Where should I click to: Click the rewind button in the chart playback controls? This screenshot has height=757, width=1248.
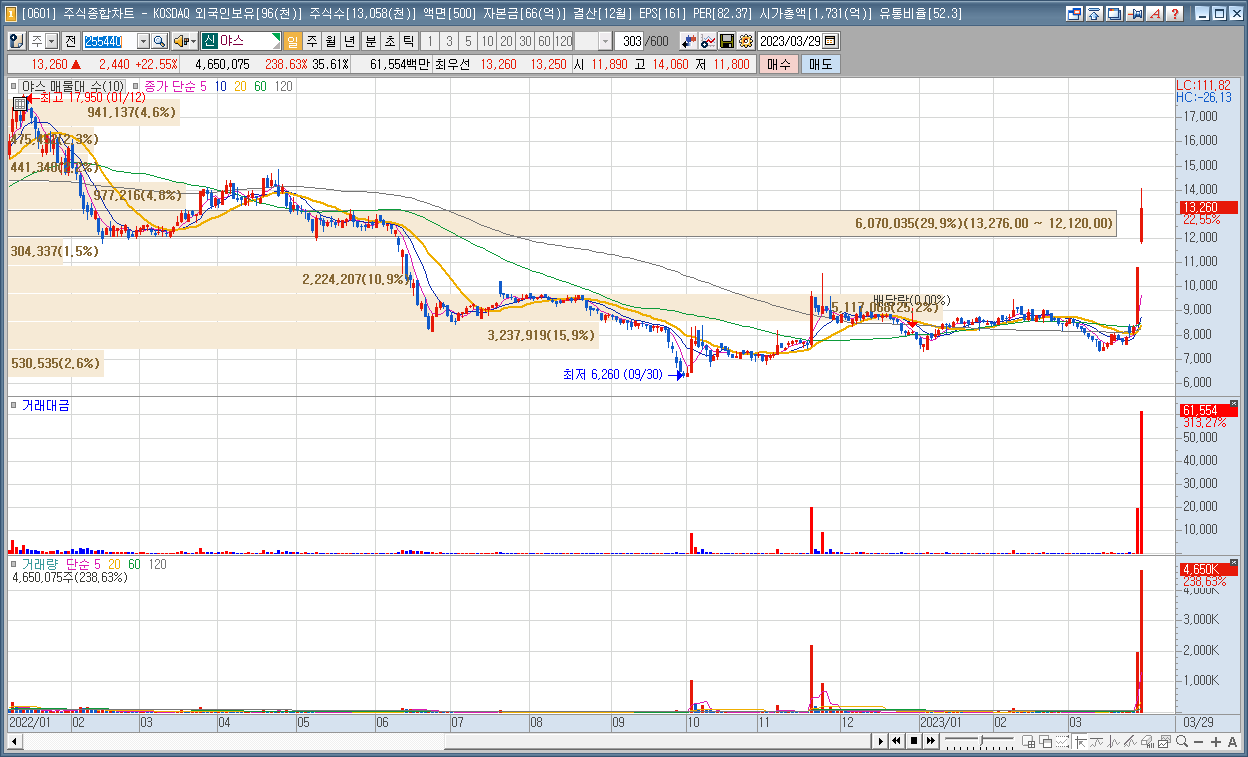click(x=896, y=741)
